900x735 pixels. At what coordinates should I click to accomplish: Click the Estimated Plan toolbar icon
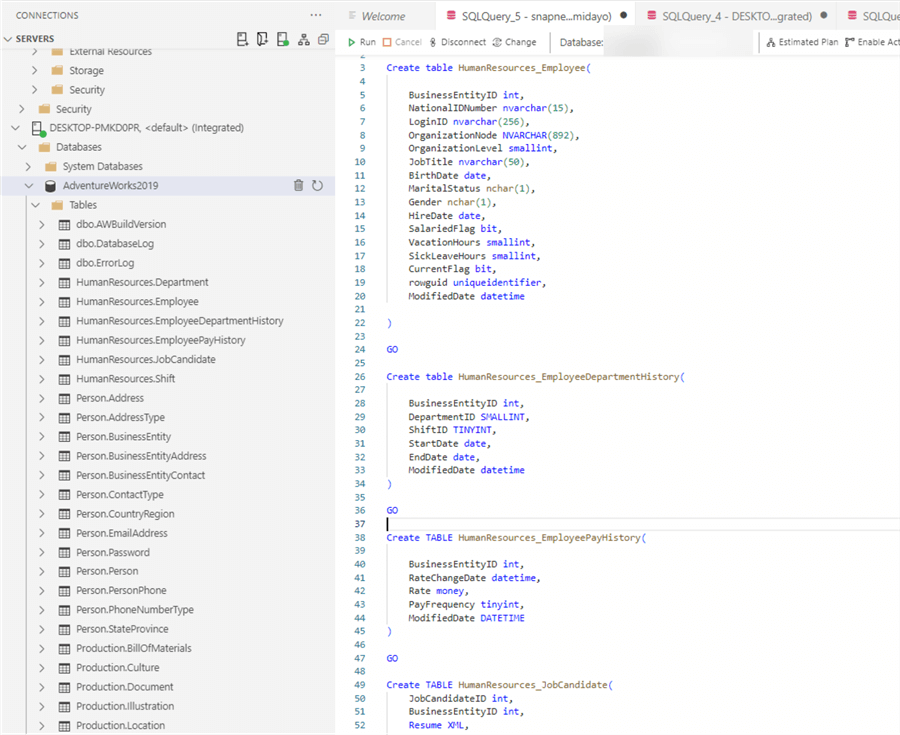click(771, 42)
